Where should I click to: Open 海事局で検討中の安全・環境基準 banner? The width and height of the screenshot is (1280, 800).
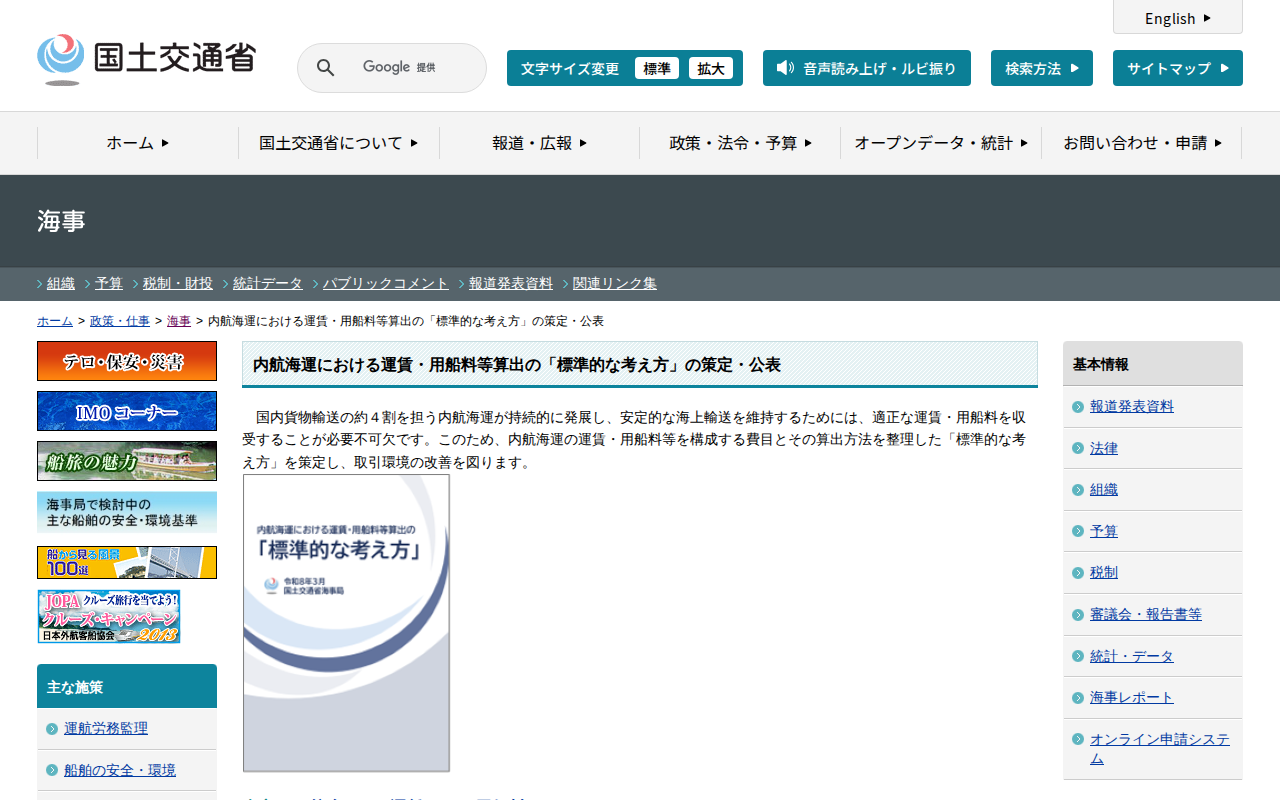click(x=127, y=513)
